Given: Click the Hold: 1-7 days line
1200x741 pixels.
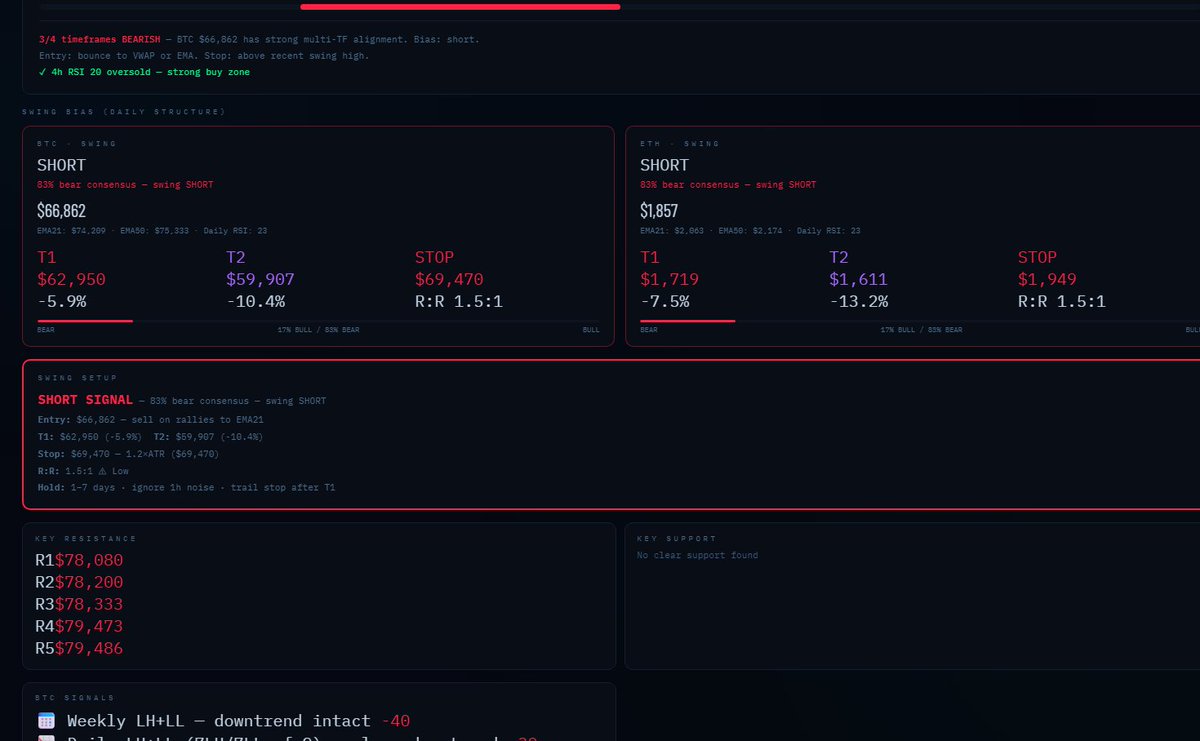Looking at the screenshot, I should point(189,488).
